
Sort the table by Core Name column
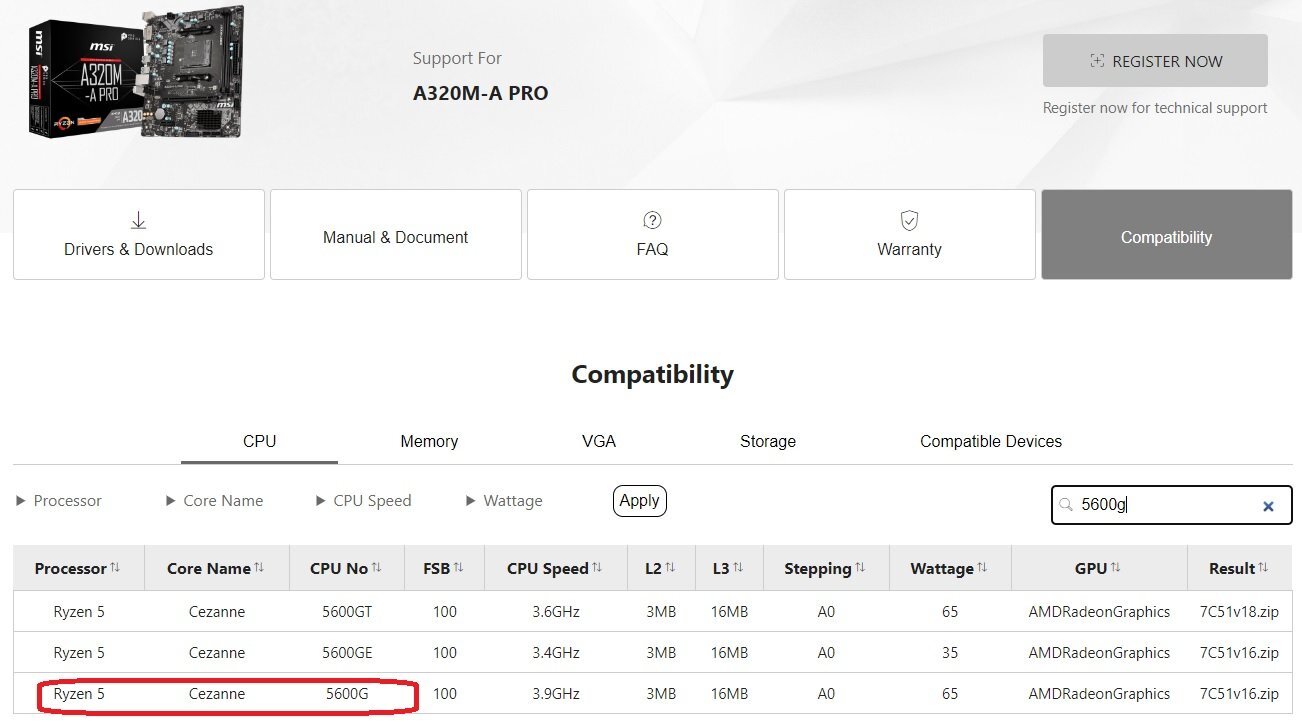(216, 568)
